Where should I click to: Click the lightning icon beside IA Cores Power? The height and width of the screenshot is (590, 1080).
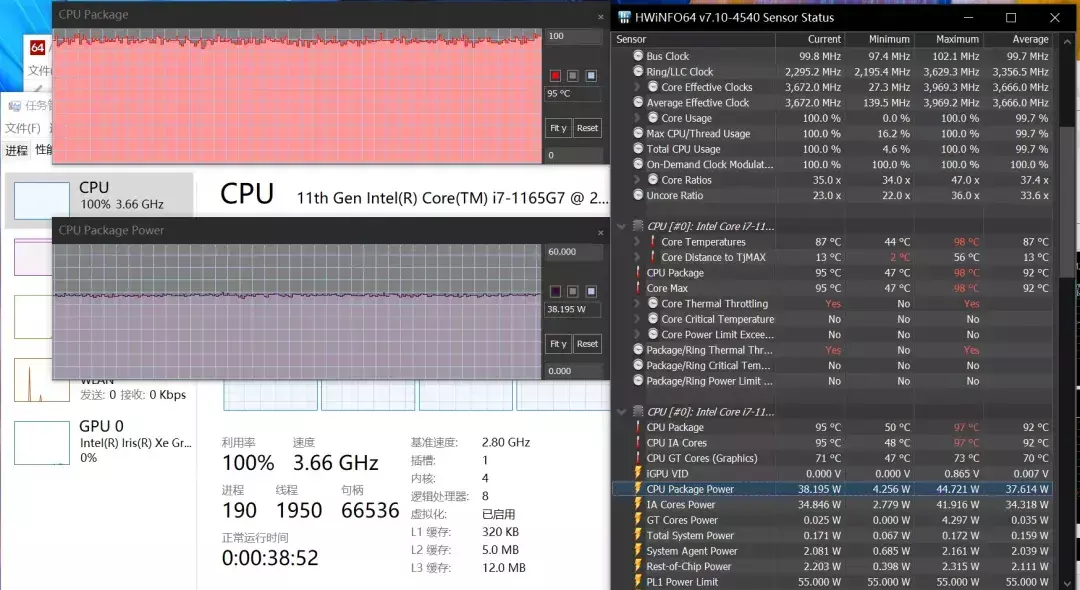tap(638, 504)
